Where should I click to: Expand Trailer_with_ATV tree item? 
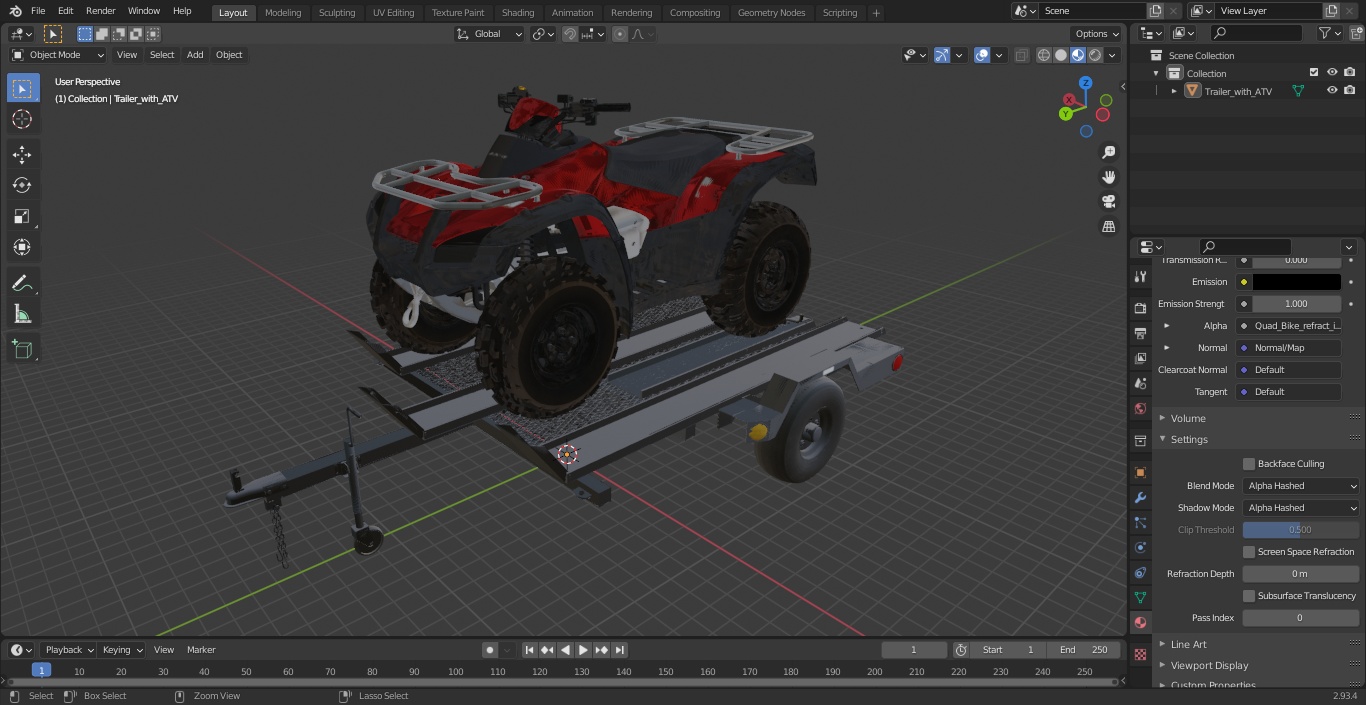1174,91
